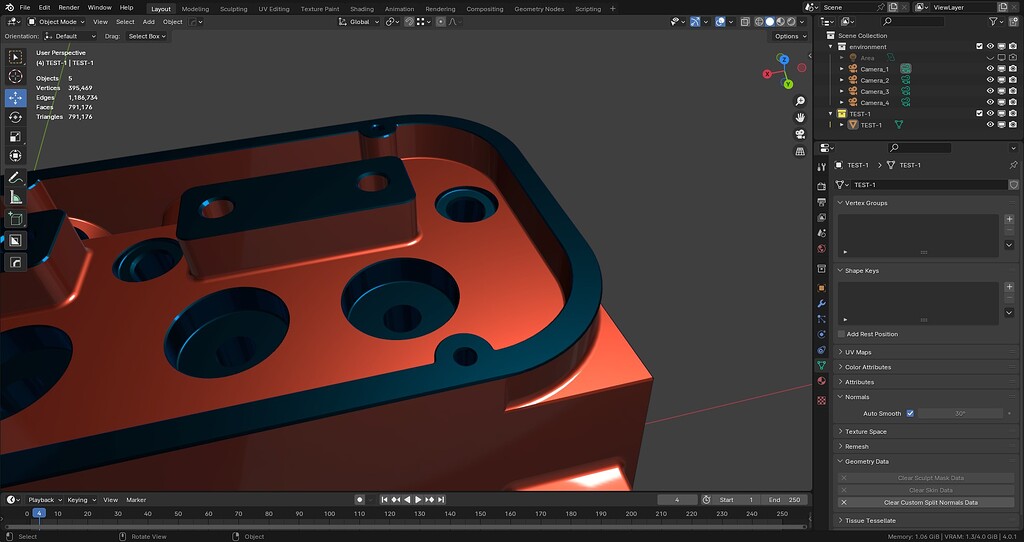Open the Object properties tab
This screenshot has height=542, width=1024.
tap(822, 288)
